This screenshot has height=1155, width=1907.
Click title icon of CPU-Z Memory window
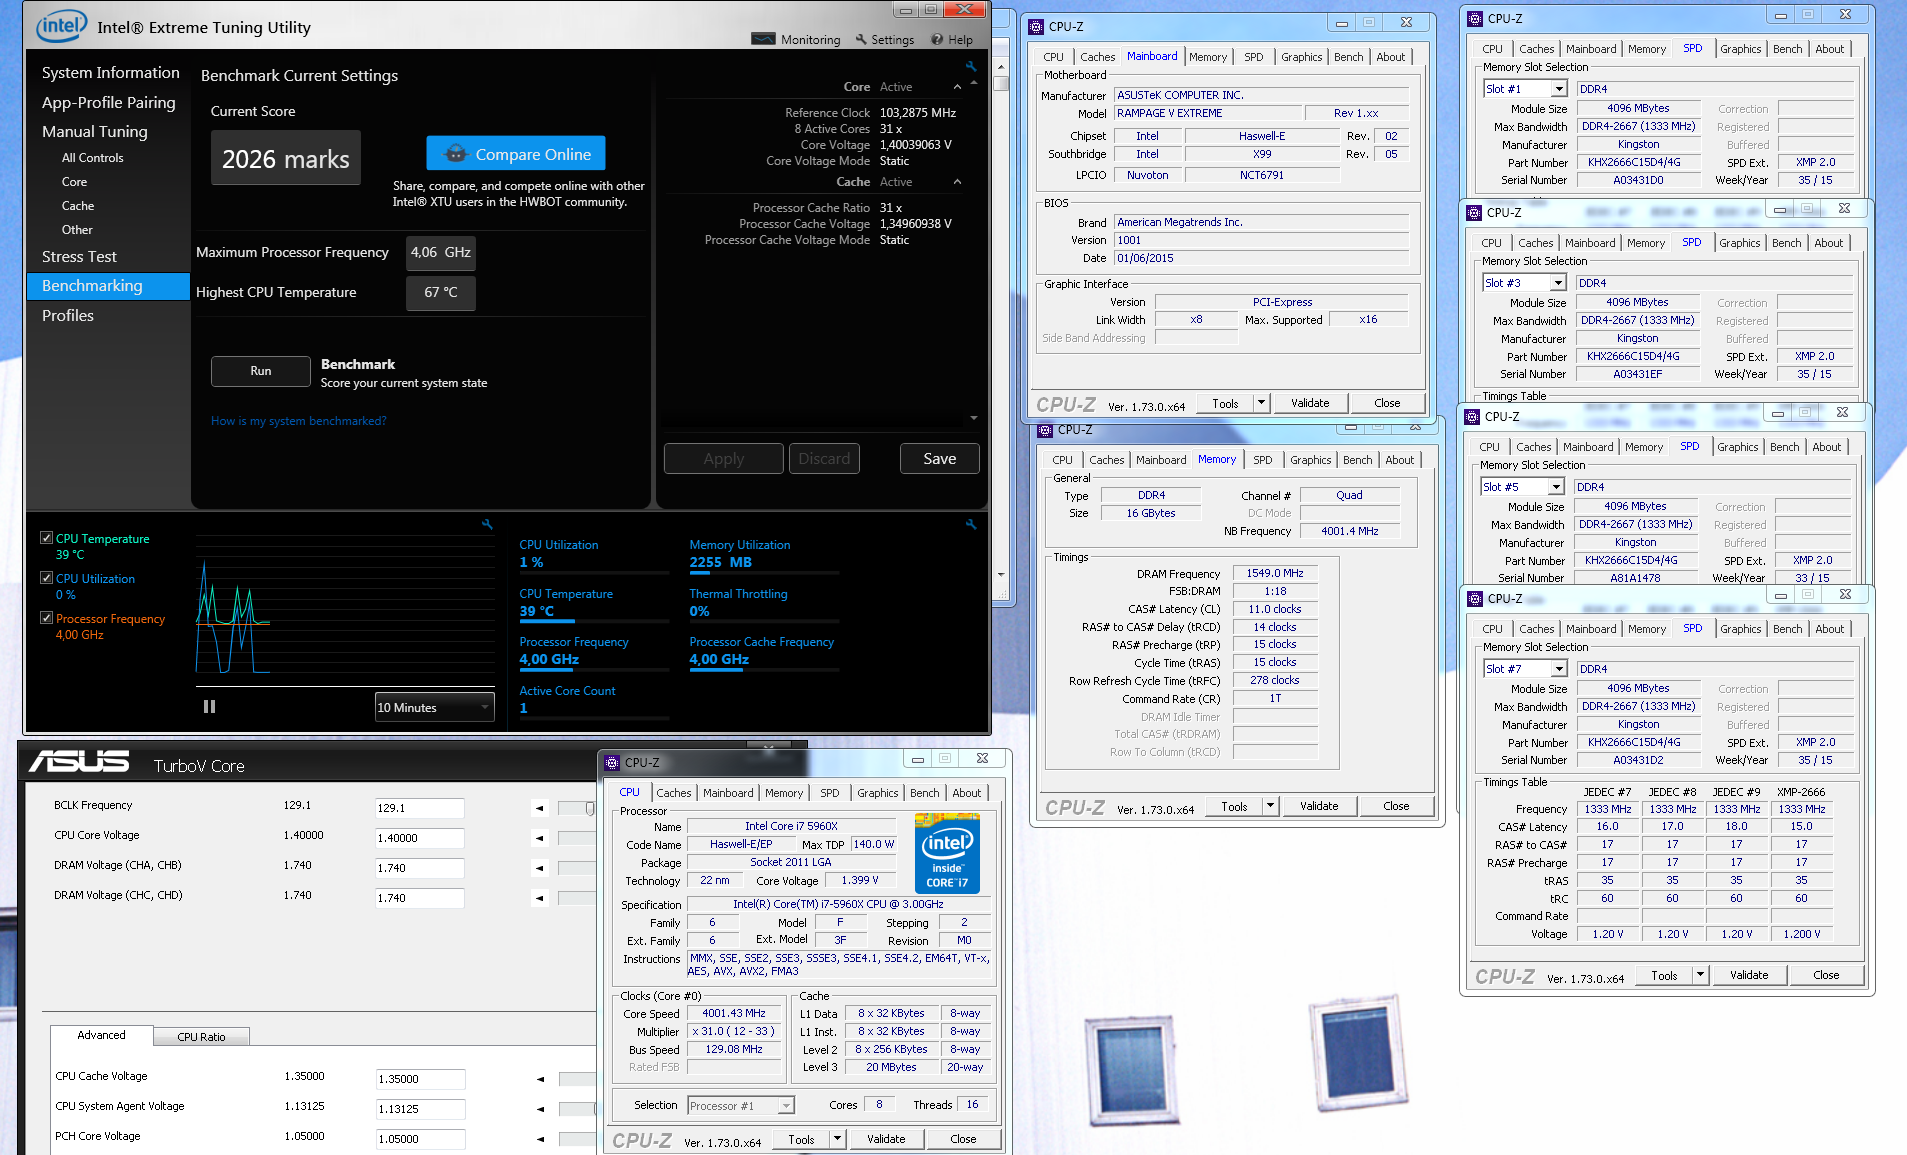[1045, 430]
